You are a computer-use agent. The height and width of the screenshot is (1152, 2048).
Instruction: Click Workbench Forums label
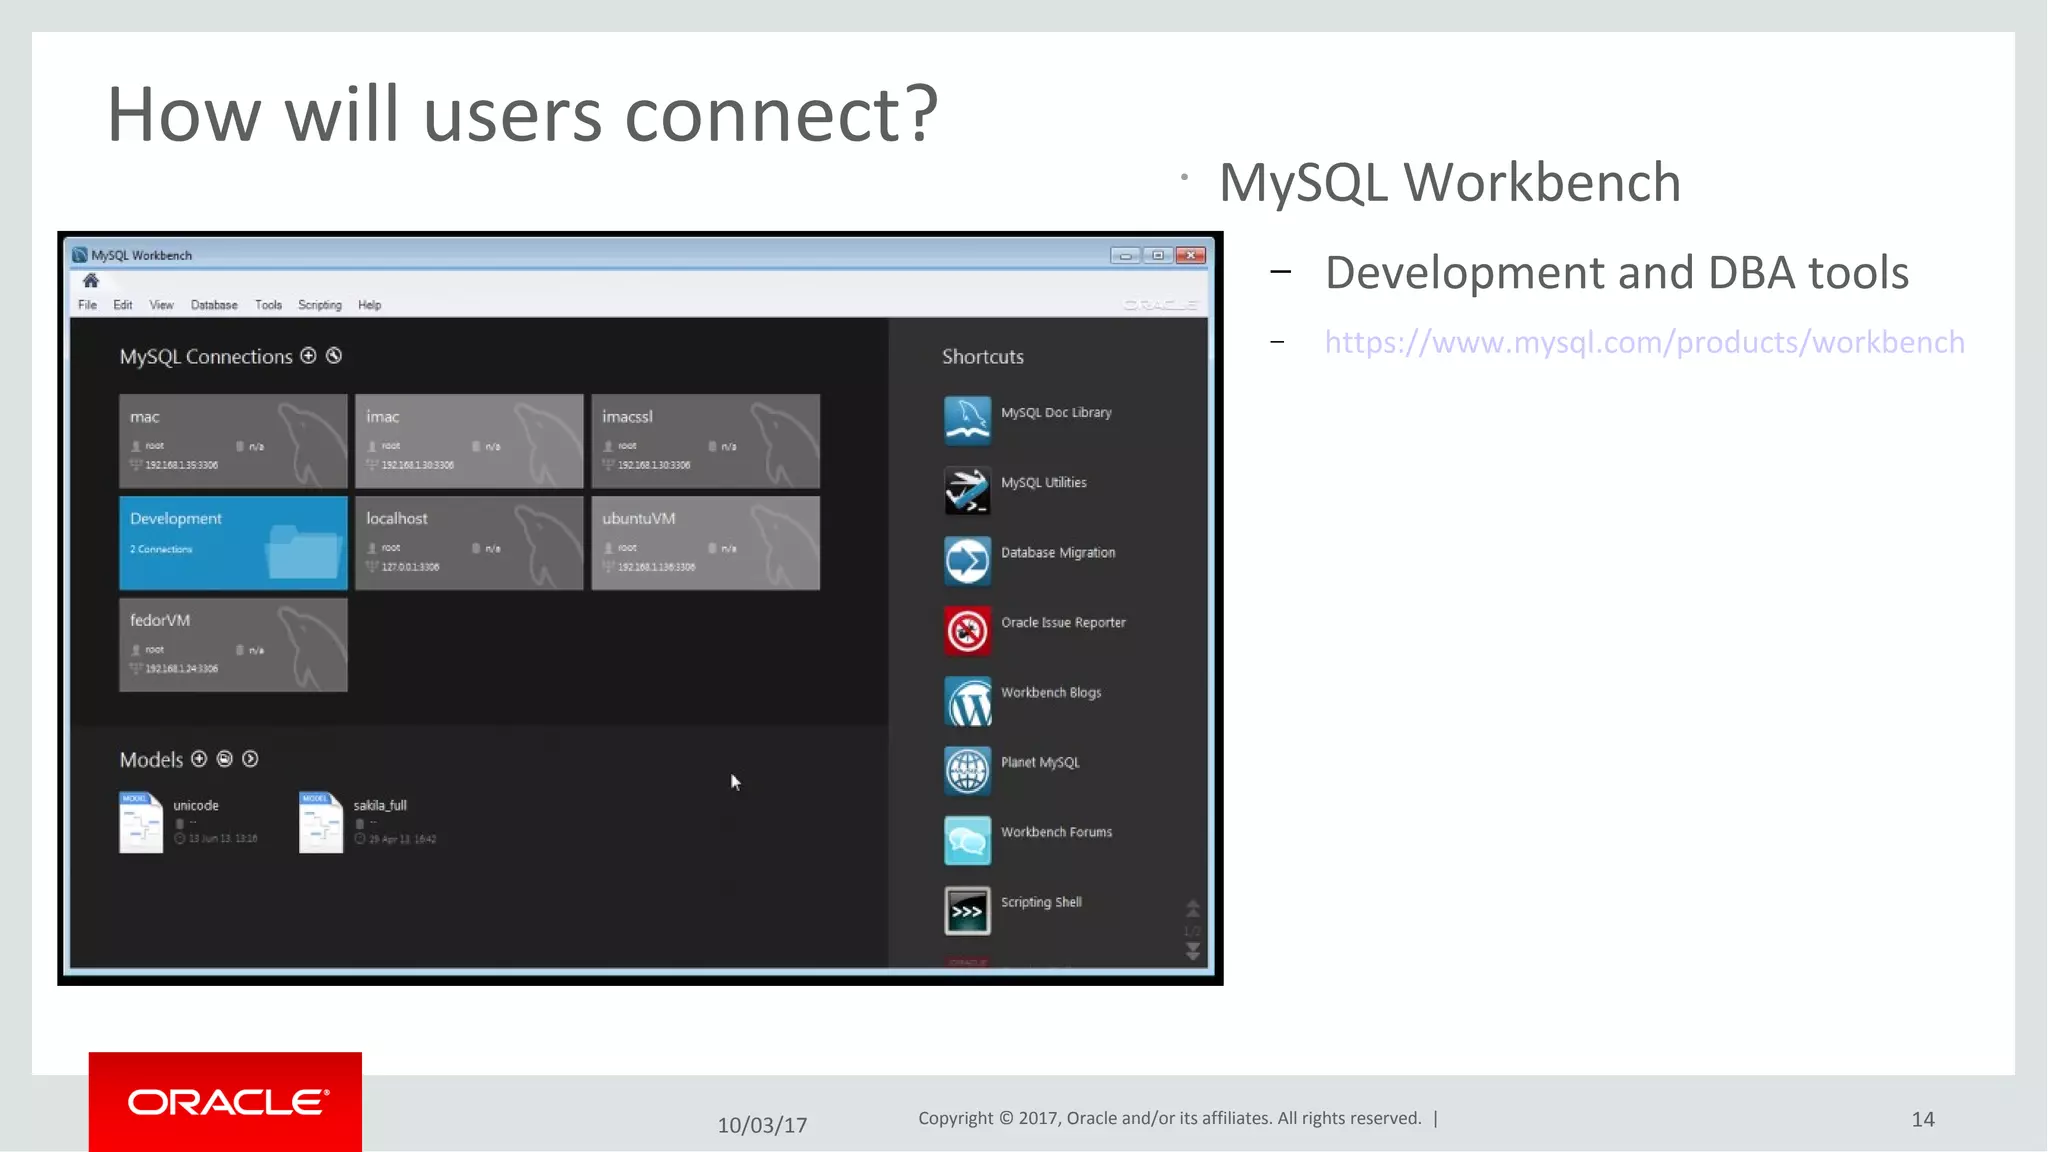pyautogui.click(x=1056, y=832)
